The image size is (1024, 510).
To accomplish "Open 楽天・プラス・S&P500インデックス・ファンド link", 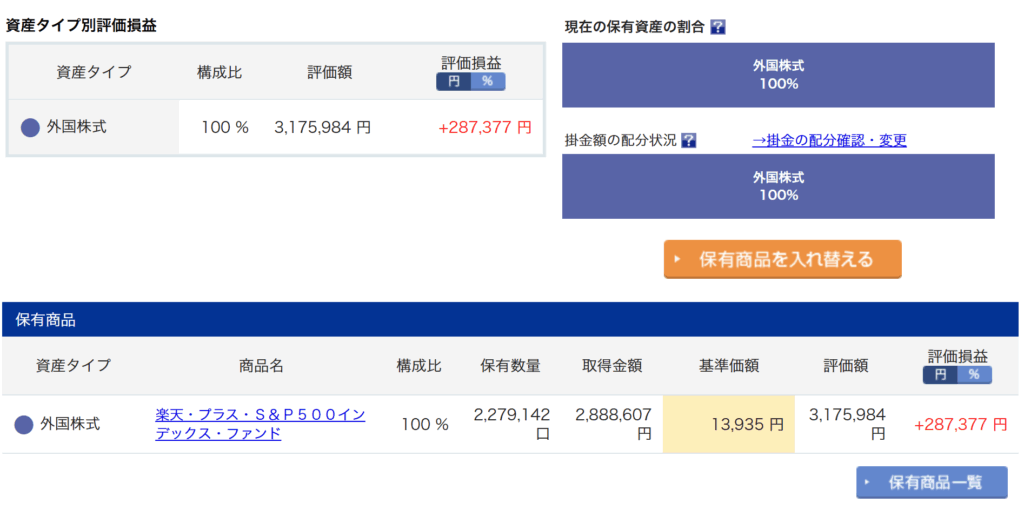I will [260, 424].
